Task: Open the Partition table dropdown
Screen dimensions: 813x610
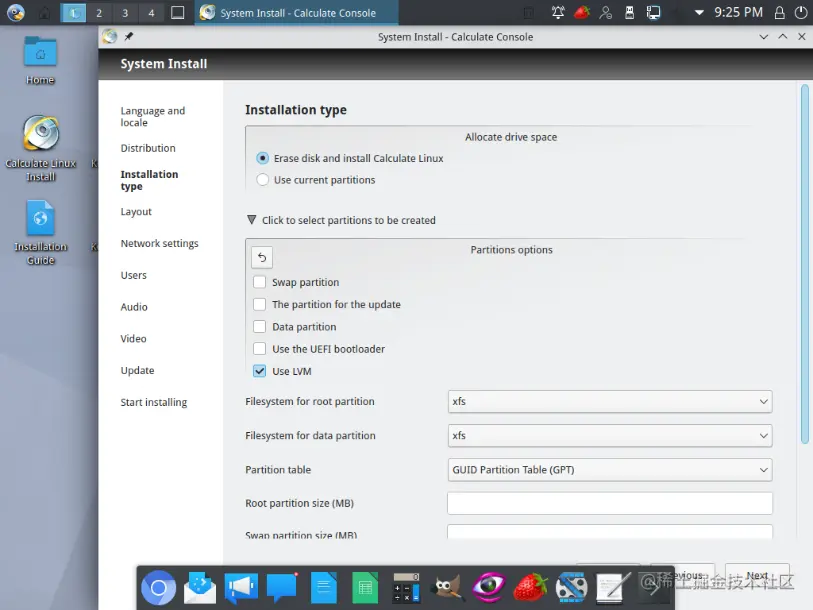Action: tap(610, 470)
